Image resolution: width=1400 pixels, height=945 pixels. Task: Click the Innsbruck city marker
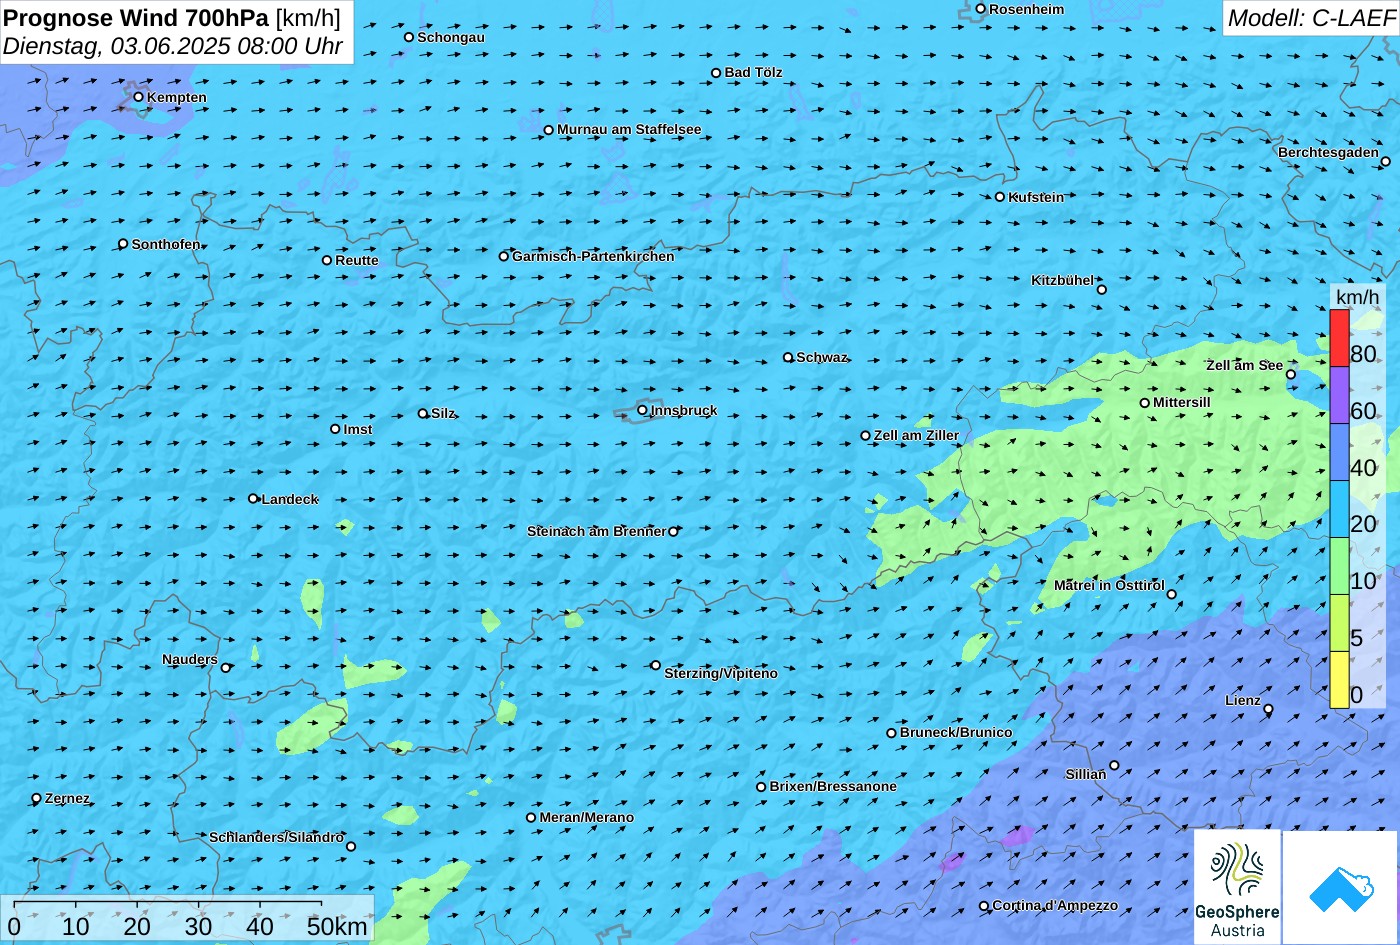[x=642, y=410]
